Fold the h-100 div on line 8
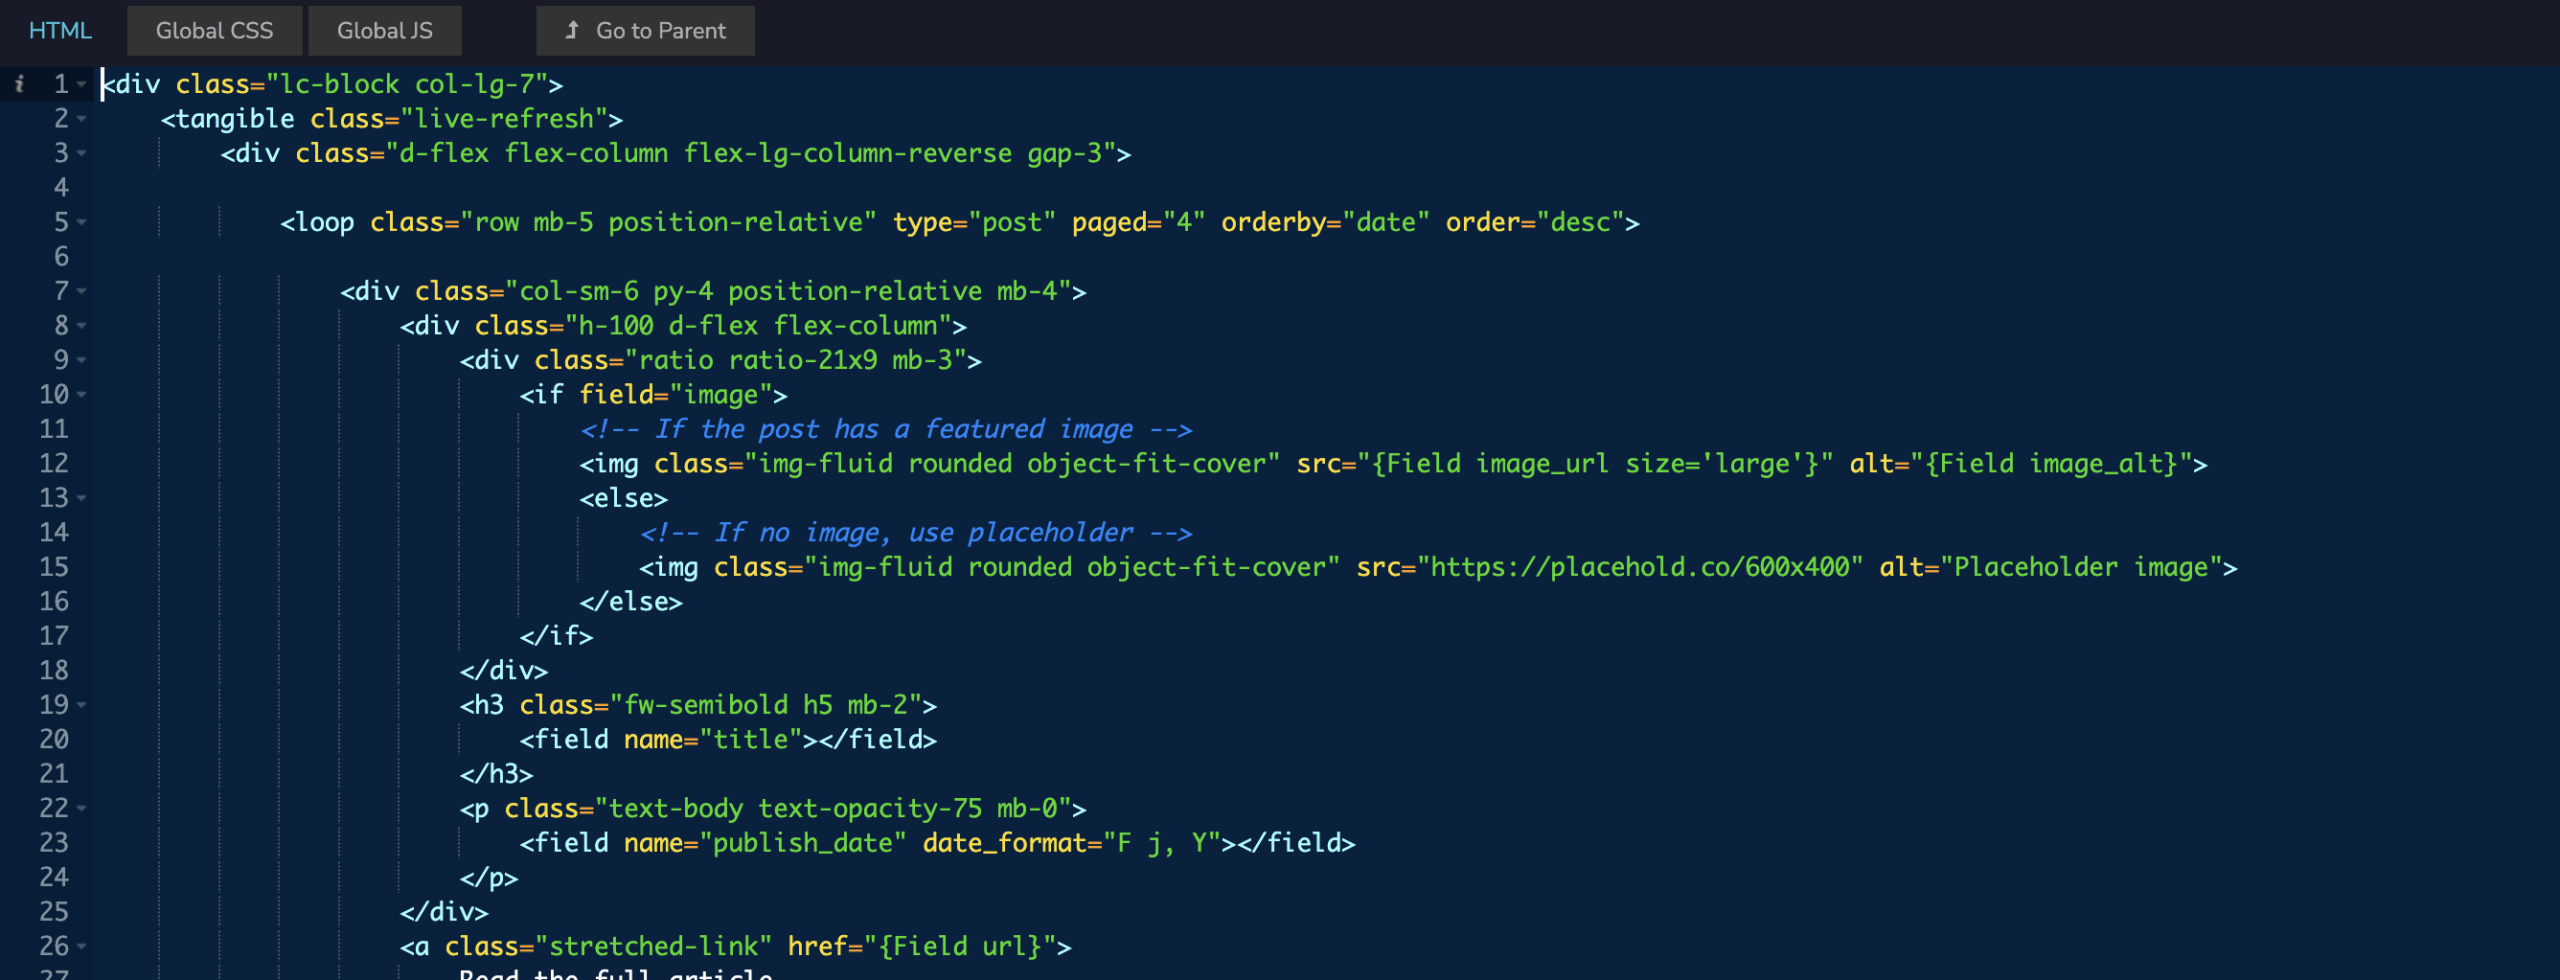The height and width of the screenshot is (980, 2560). pos(82,326)
